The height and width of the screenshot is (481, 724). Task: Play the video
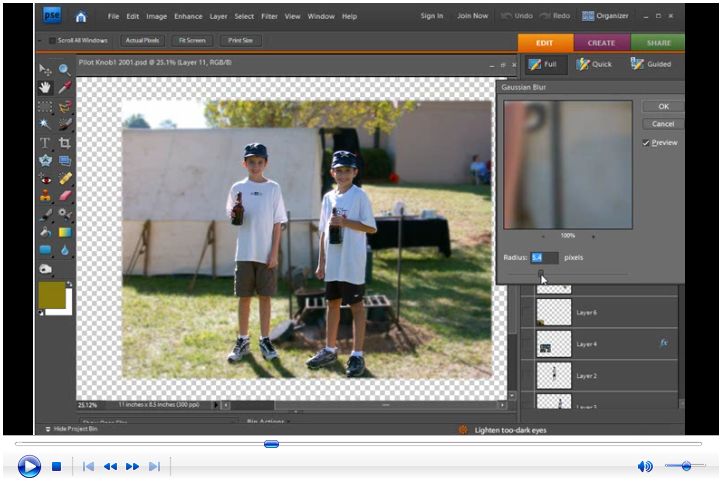(29, 466)
